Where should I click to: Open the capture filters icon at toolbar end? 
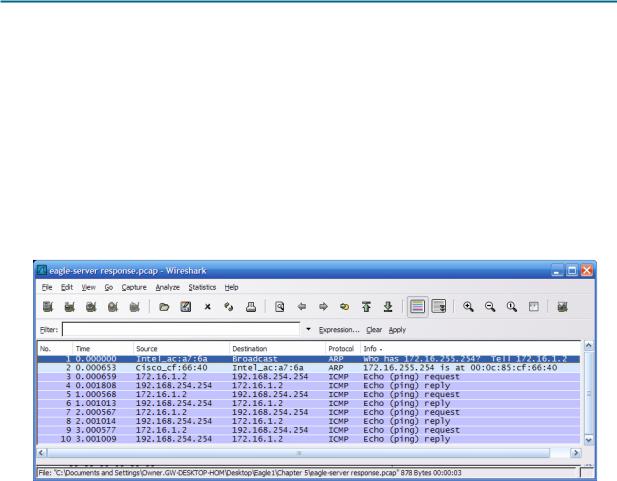click(563, 307)
